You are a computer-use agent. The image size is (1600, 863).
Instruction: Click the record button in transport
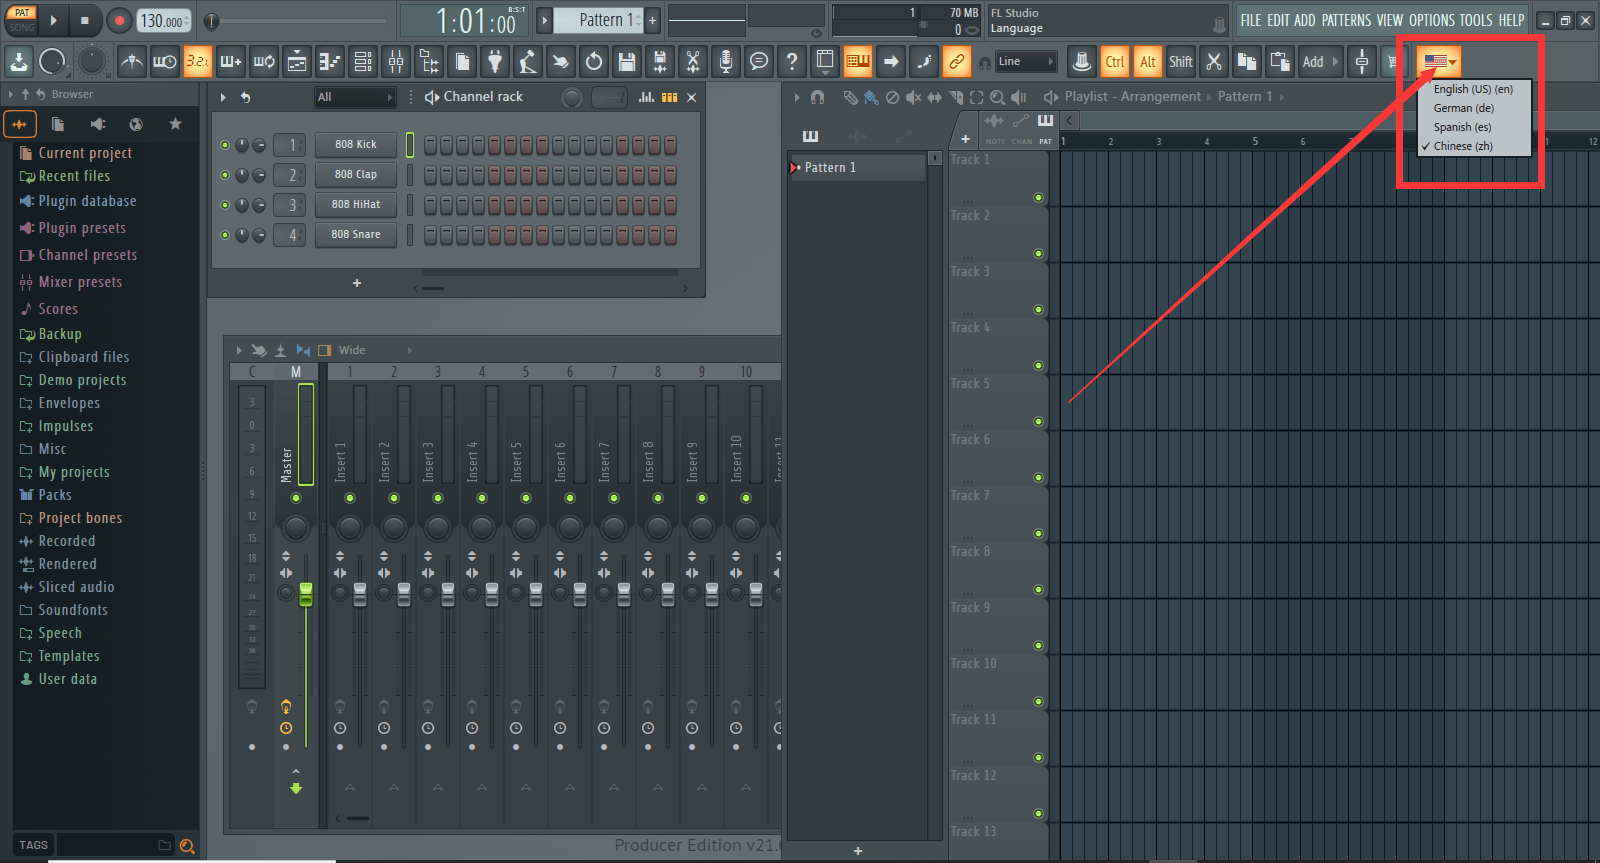click(x=119, y=20)
